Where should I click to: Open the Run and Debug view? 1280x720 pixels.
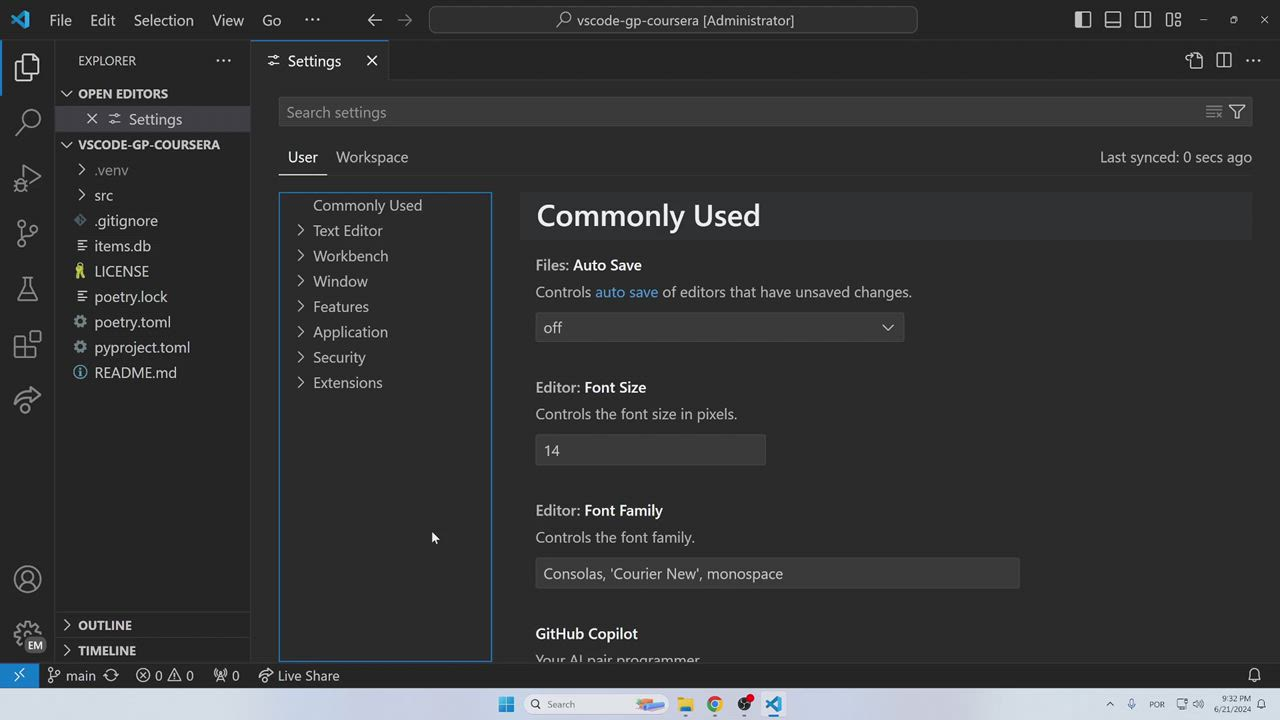(x=27, y=178)
